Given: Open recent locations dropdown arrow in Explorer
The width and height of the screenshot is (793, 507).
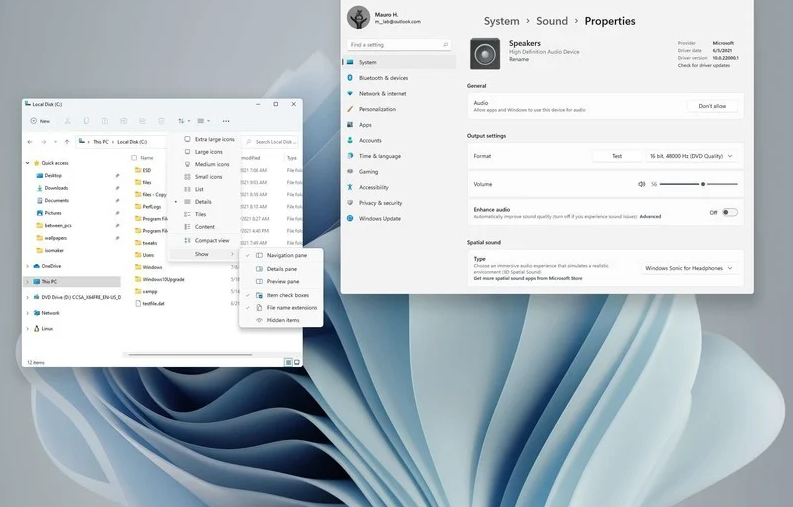Looking at the screenshot, I should pyautogui.click(x=55, y=142).
